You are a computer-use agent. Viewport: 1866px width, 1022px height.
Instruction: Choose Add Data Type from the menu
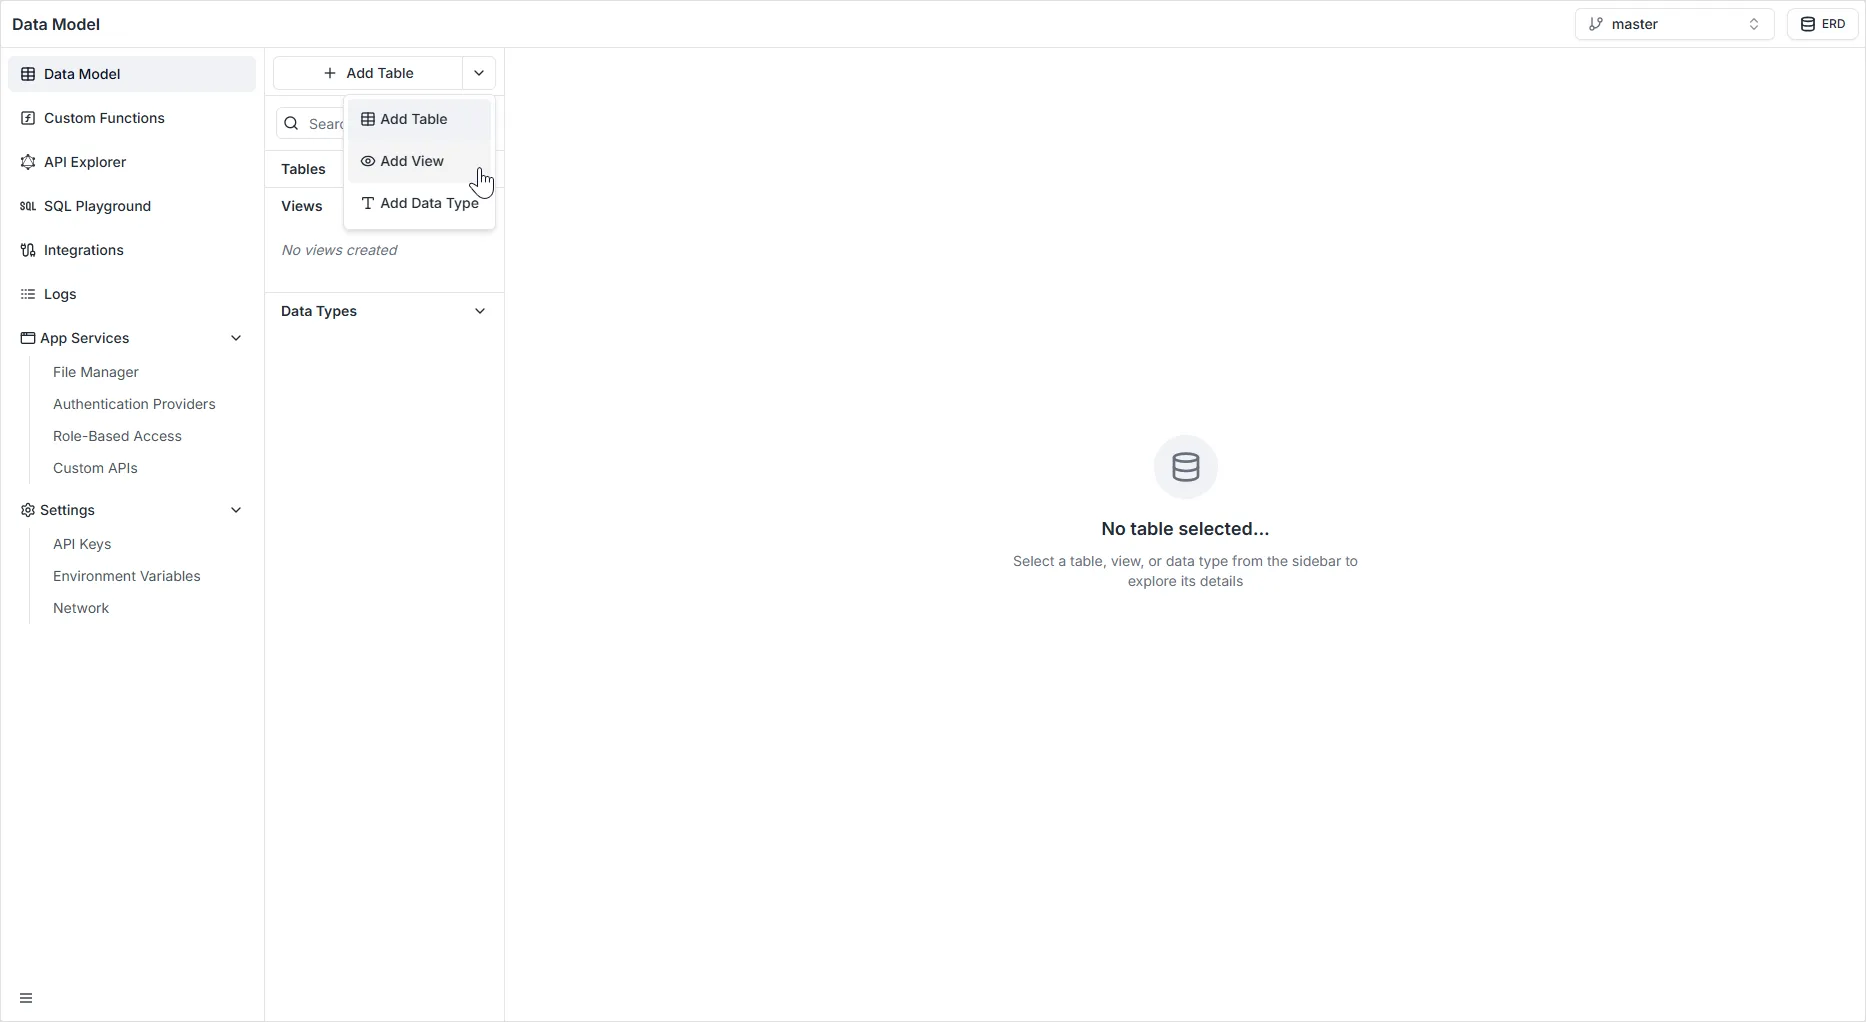(428, 203)
